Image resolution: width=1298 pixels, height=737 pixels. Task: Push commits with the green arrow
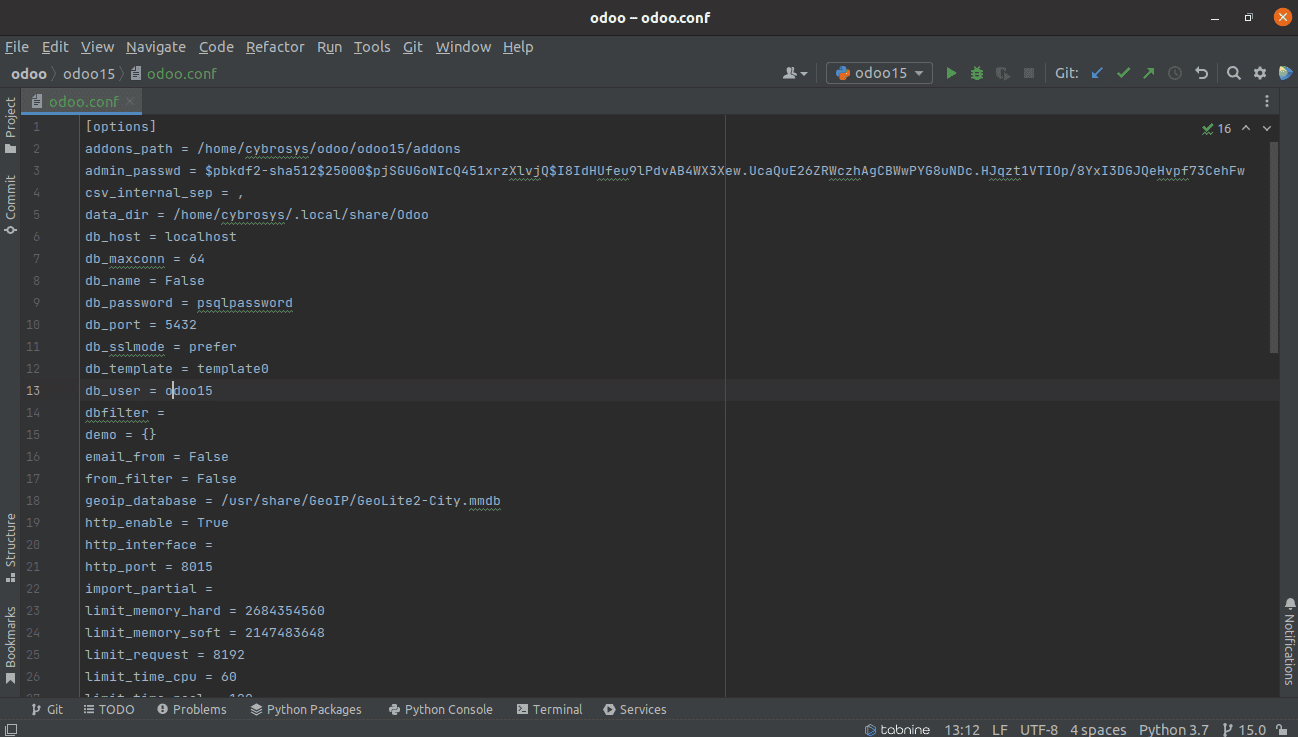[1149, 73]
